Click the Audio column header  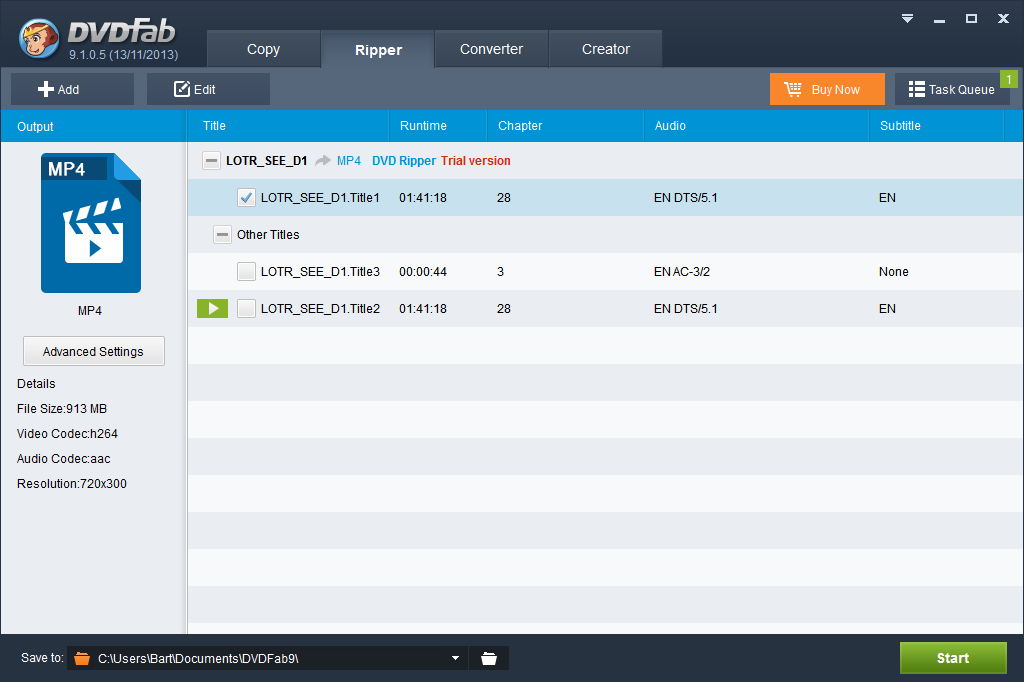[x=756, y=126]
